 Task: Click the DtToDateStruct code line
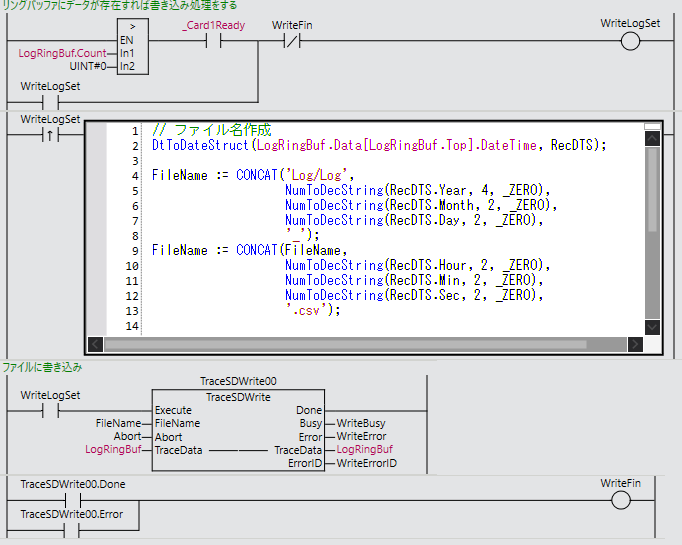379,145
